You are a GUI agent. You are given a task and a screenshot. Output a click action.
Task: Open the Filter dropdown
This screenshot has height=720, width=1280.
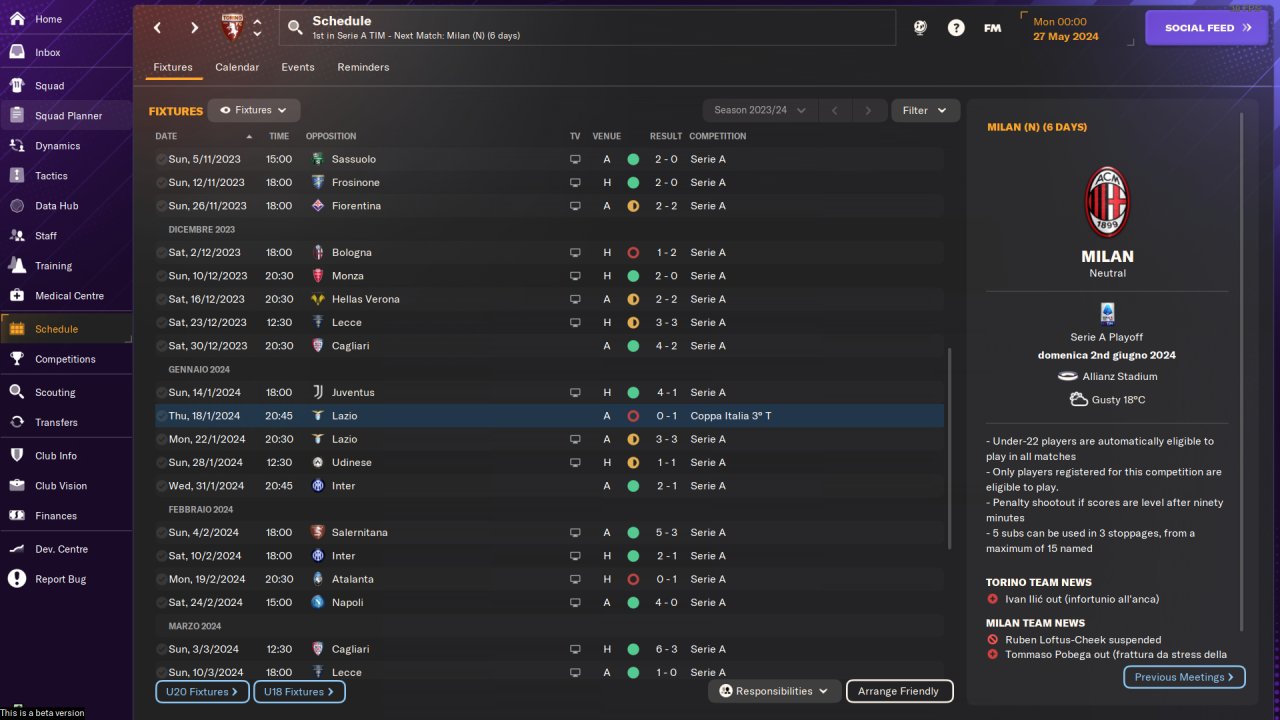pyautogui.click(x=925, y=110)
